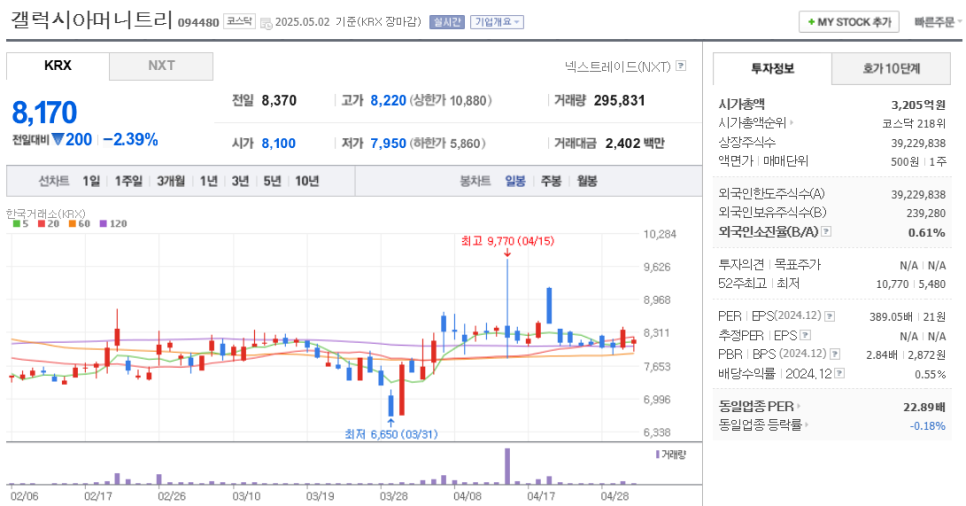Click 외국인보유주식수 value 239,280
Image resolution: width=966 pixels, height=506 pixels.
click(x=926, y=213)
